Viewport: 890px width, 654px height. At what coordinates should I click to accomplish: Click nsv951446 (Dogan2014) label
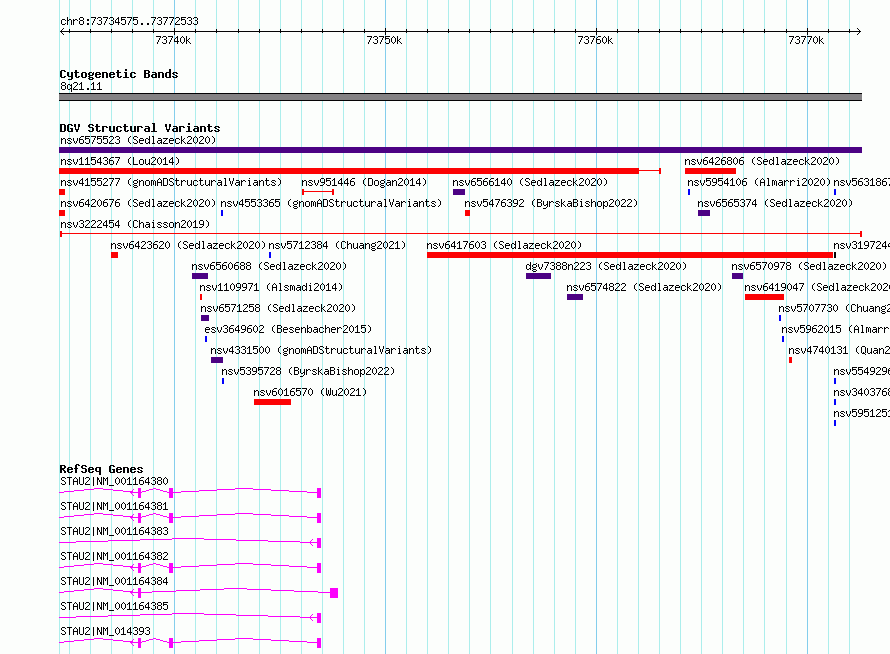364,182
